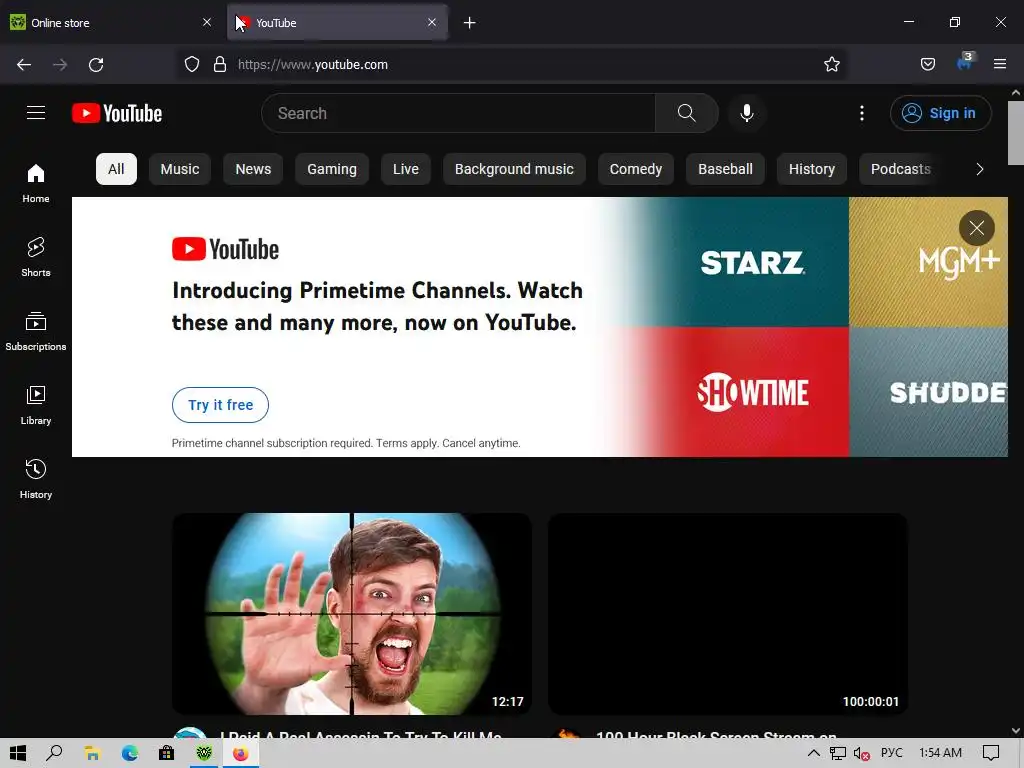Click the STARZ channel tile
The image size is (1024, 768).
pyautogui.click(x=752, y=262)
